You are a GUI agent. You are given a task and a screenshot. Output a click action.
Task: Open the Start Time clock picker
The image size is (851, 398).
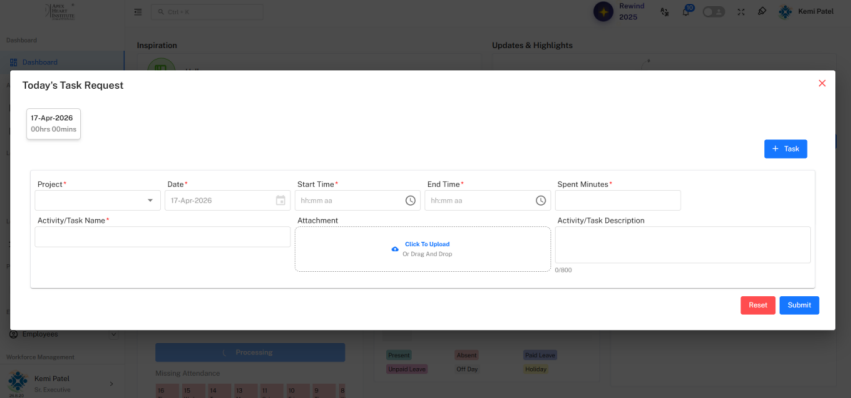[410, 200]
